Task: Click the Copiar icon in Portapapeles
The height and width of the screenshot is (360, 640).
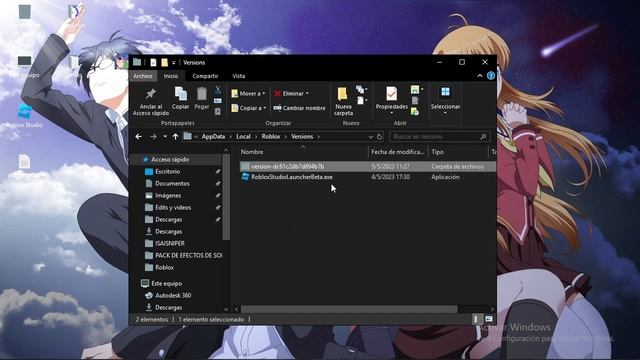Action: [180, 94]
